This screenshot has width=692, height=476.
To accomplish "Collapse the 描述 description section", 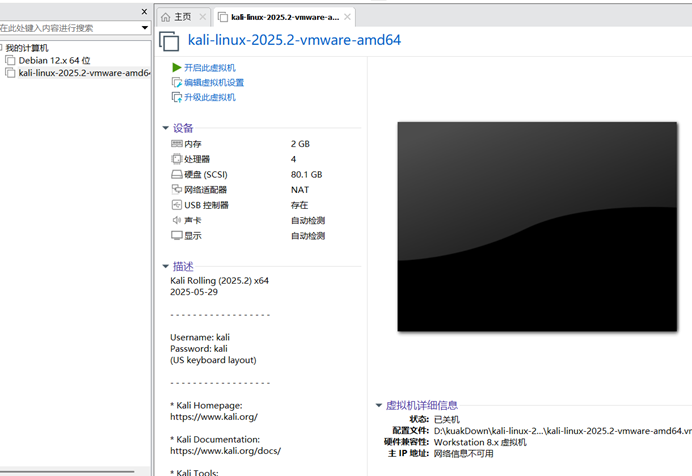I will tap(165, 266).
